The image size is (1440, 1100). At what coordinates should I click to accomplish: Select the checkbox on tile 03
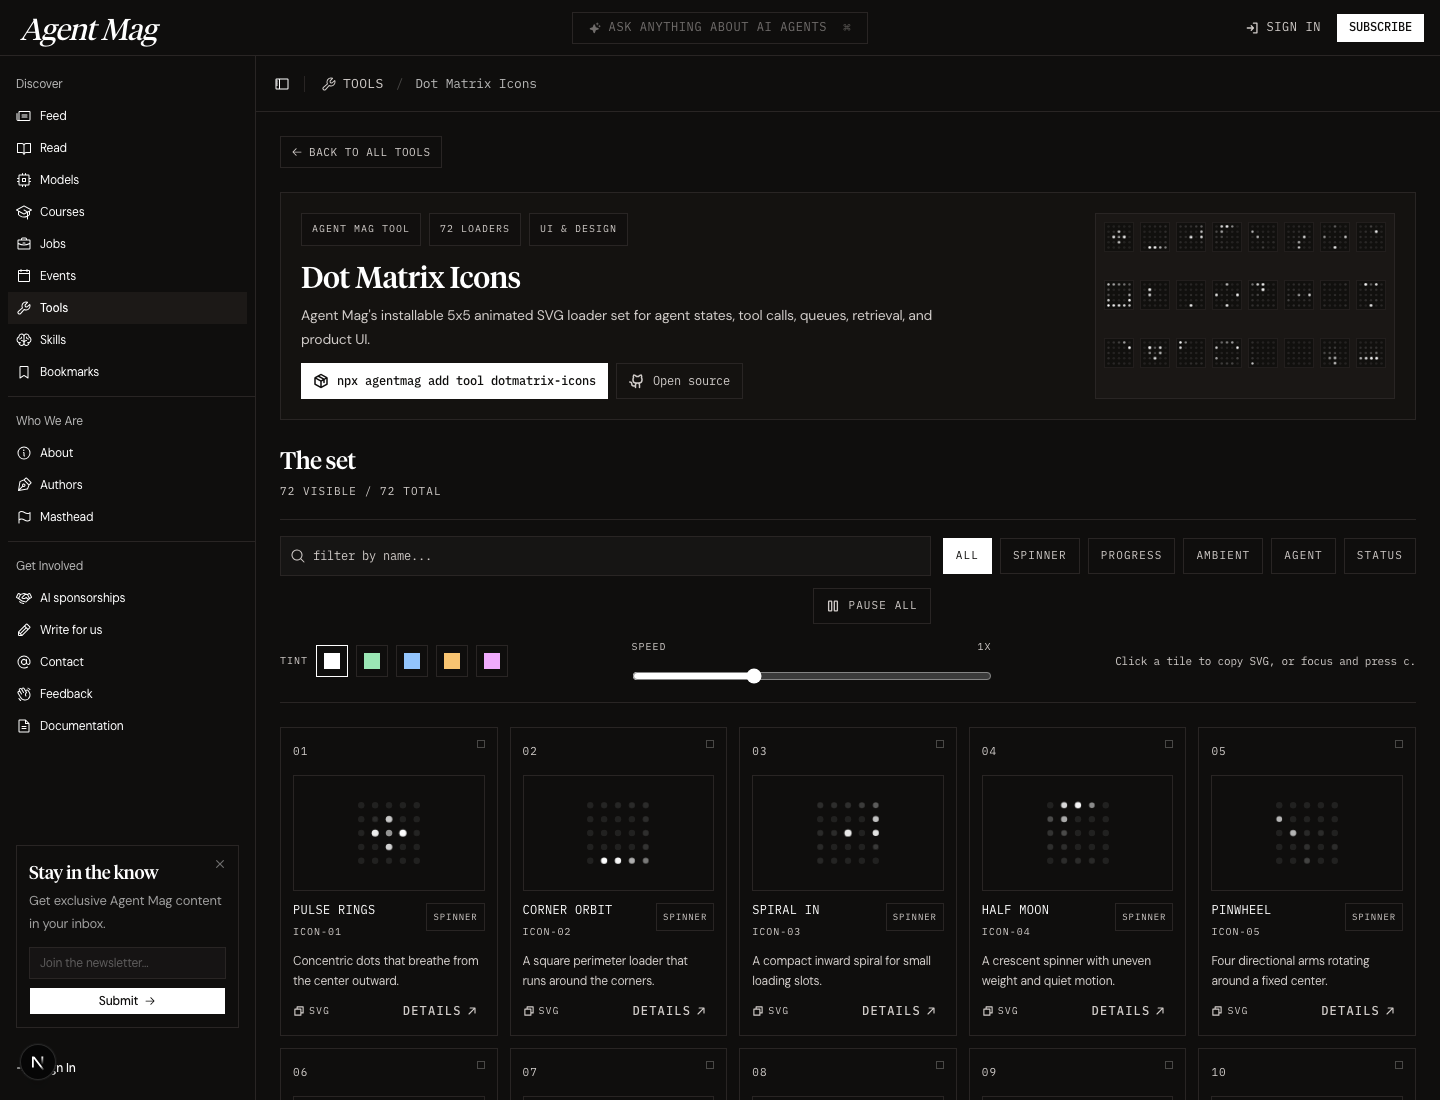[940, 744]
